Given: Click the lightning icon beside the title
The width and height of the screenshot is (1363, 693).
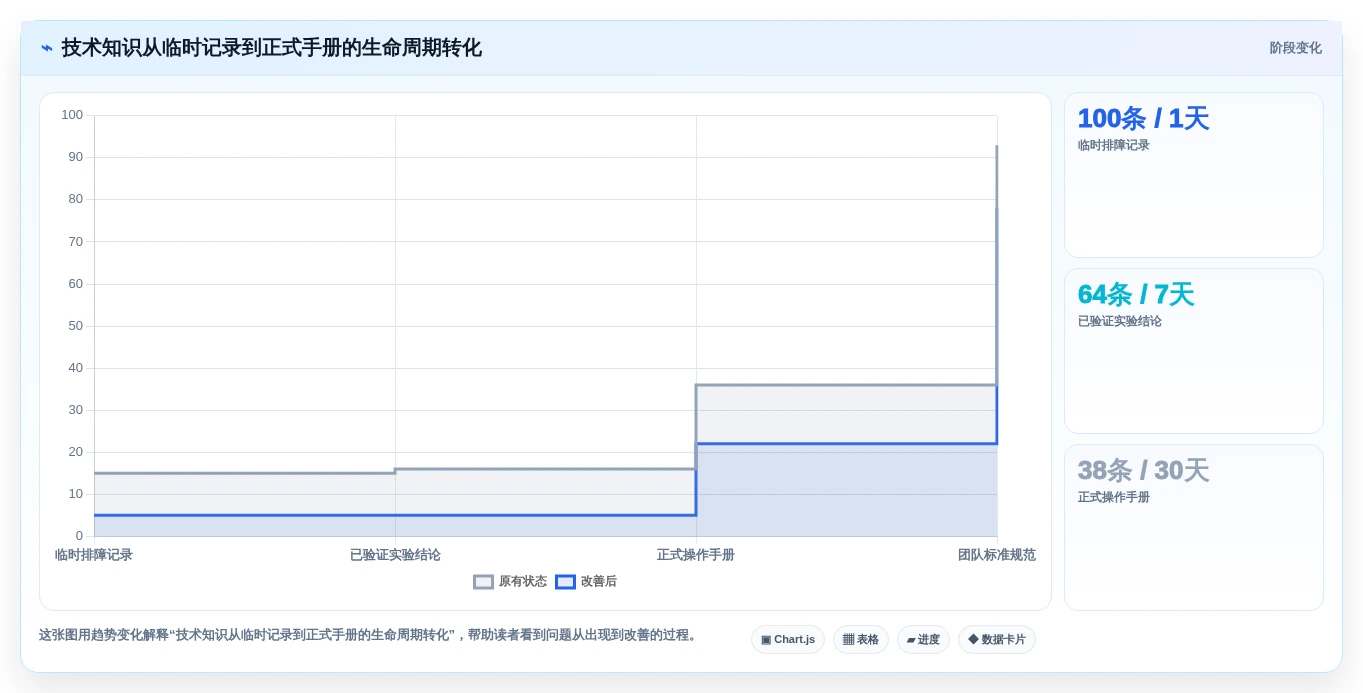Looking at the screenshot, I should click(47, 48).
